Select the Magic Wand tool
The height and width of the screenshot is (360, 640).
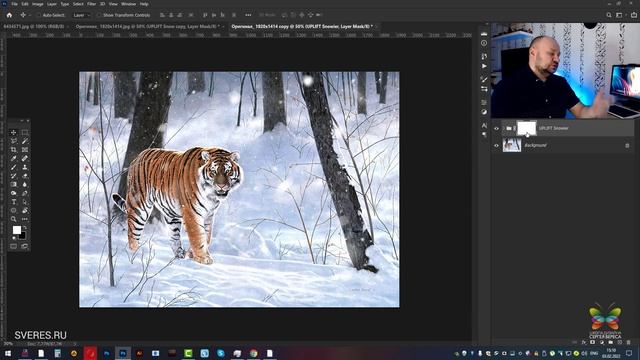coord(24,141)
